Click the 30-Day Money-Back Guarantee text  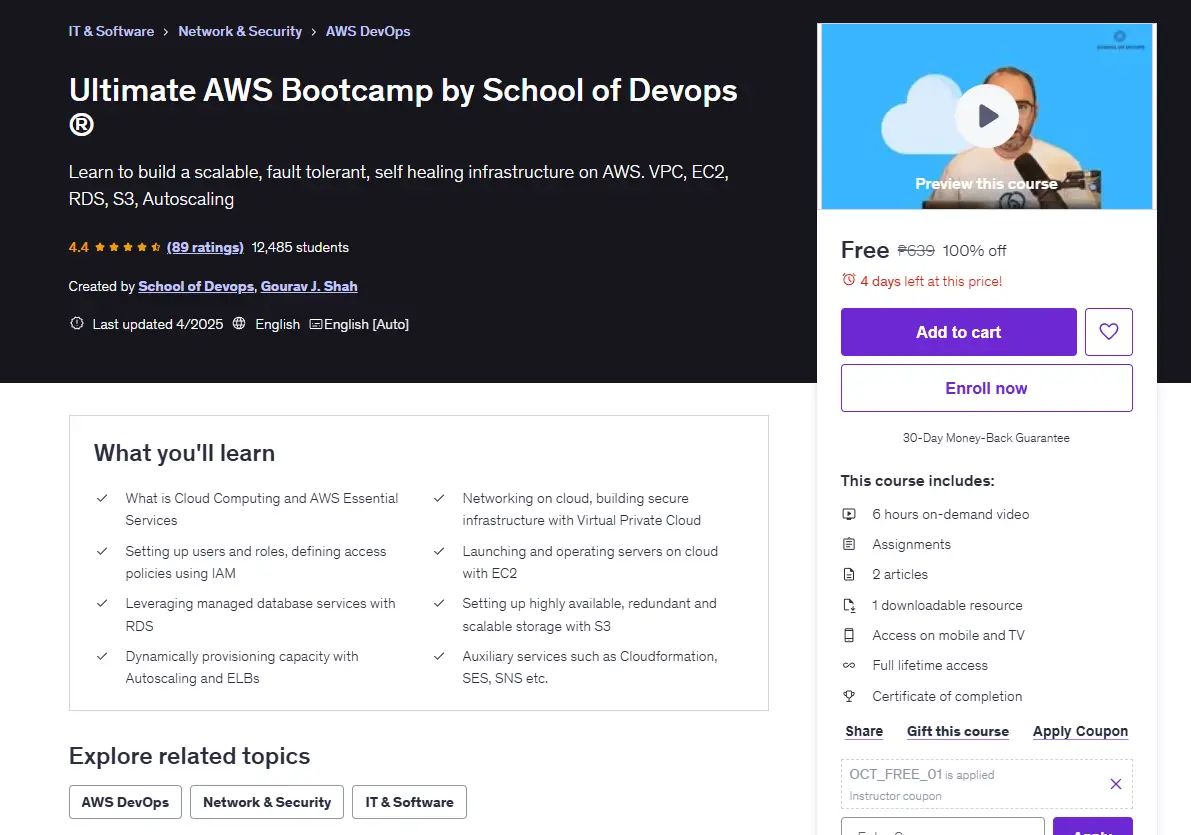(x=986, y=438)
